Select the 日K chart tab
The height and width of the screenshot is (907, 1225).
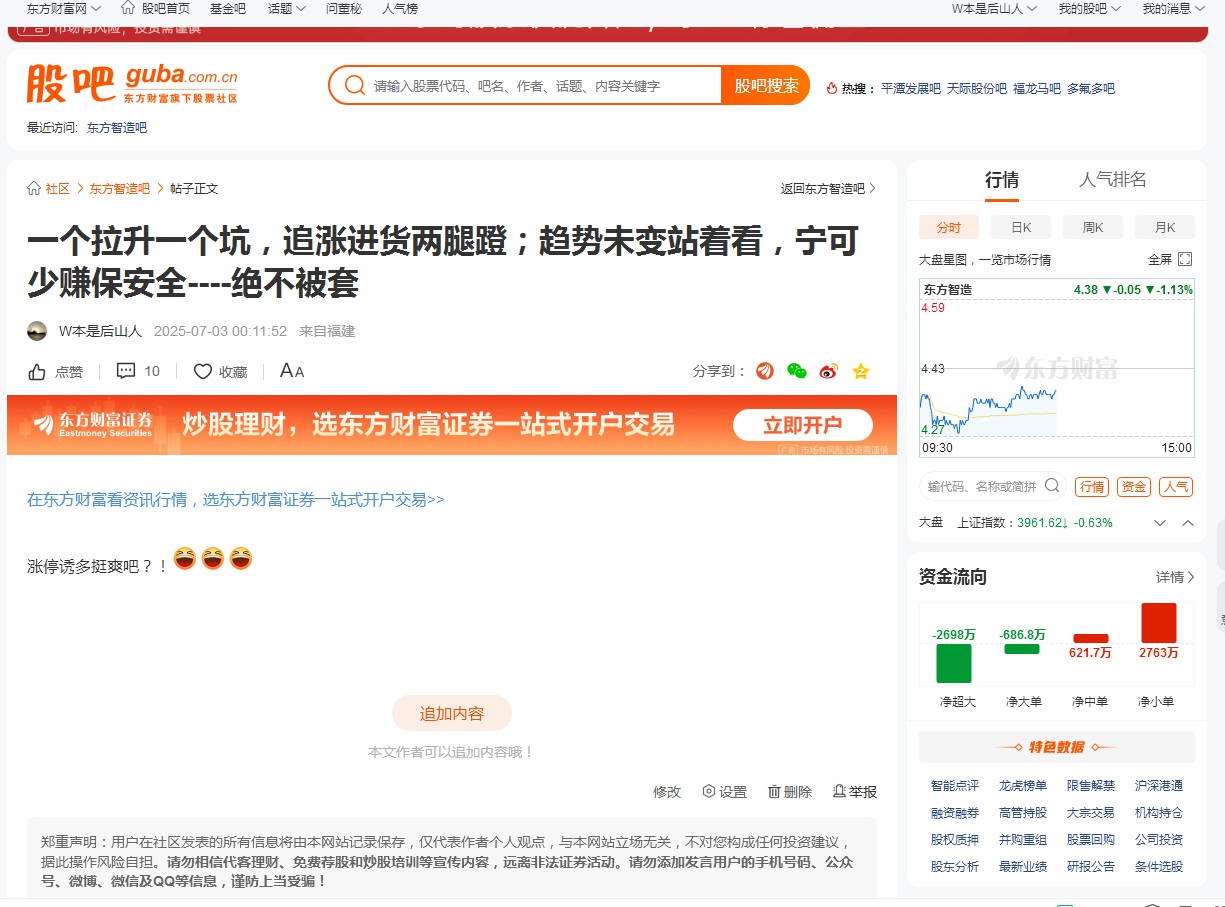(1021, 227)
